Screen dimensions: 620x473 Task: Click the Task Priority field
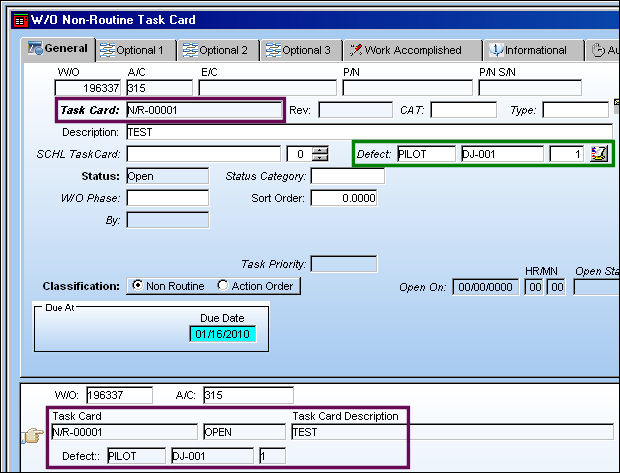pos(344,264)
